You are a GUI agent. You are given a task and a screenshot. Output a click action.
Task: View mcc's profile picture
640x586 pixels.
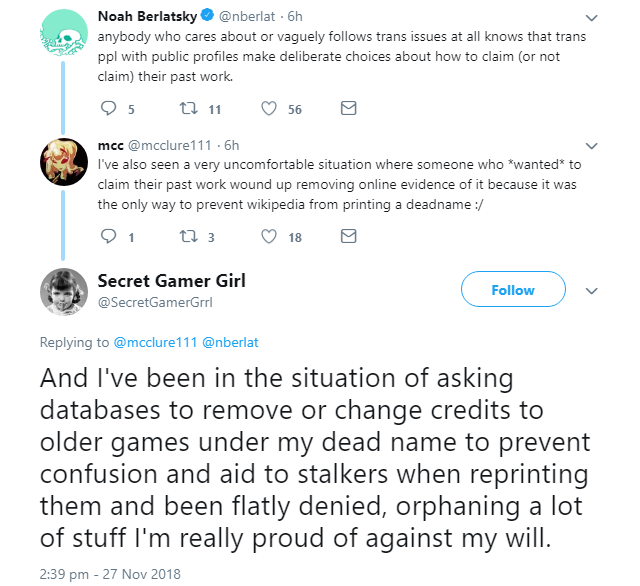click(x=64, y=162)
